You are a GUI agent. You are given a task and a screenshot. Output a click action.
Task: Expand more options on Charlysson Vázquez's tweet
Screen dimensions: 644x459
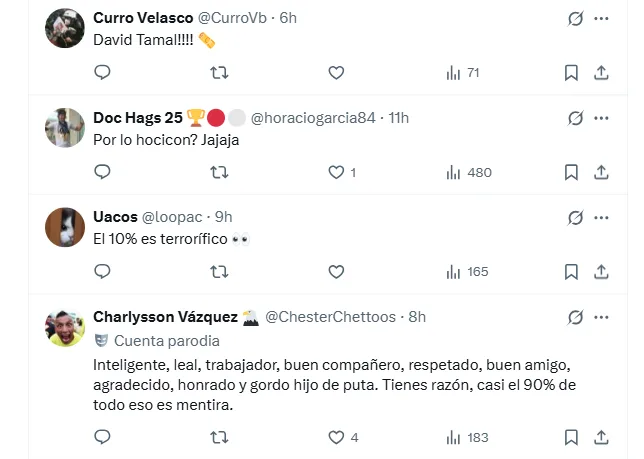(601, 317)
